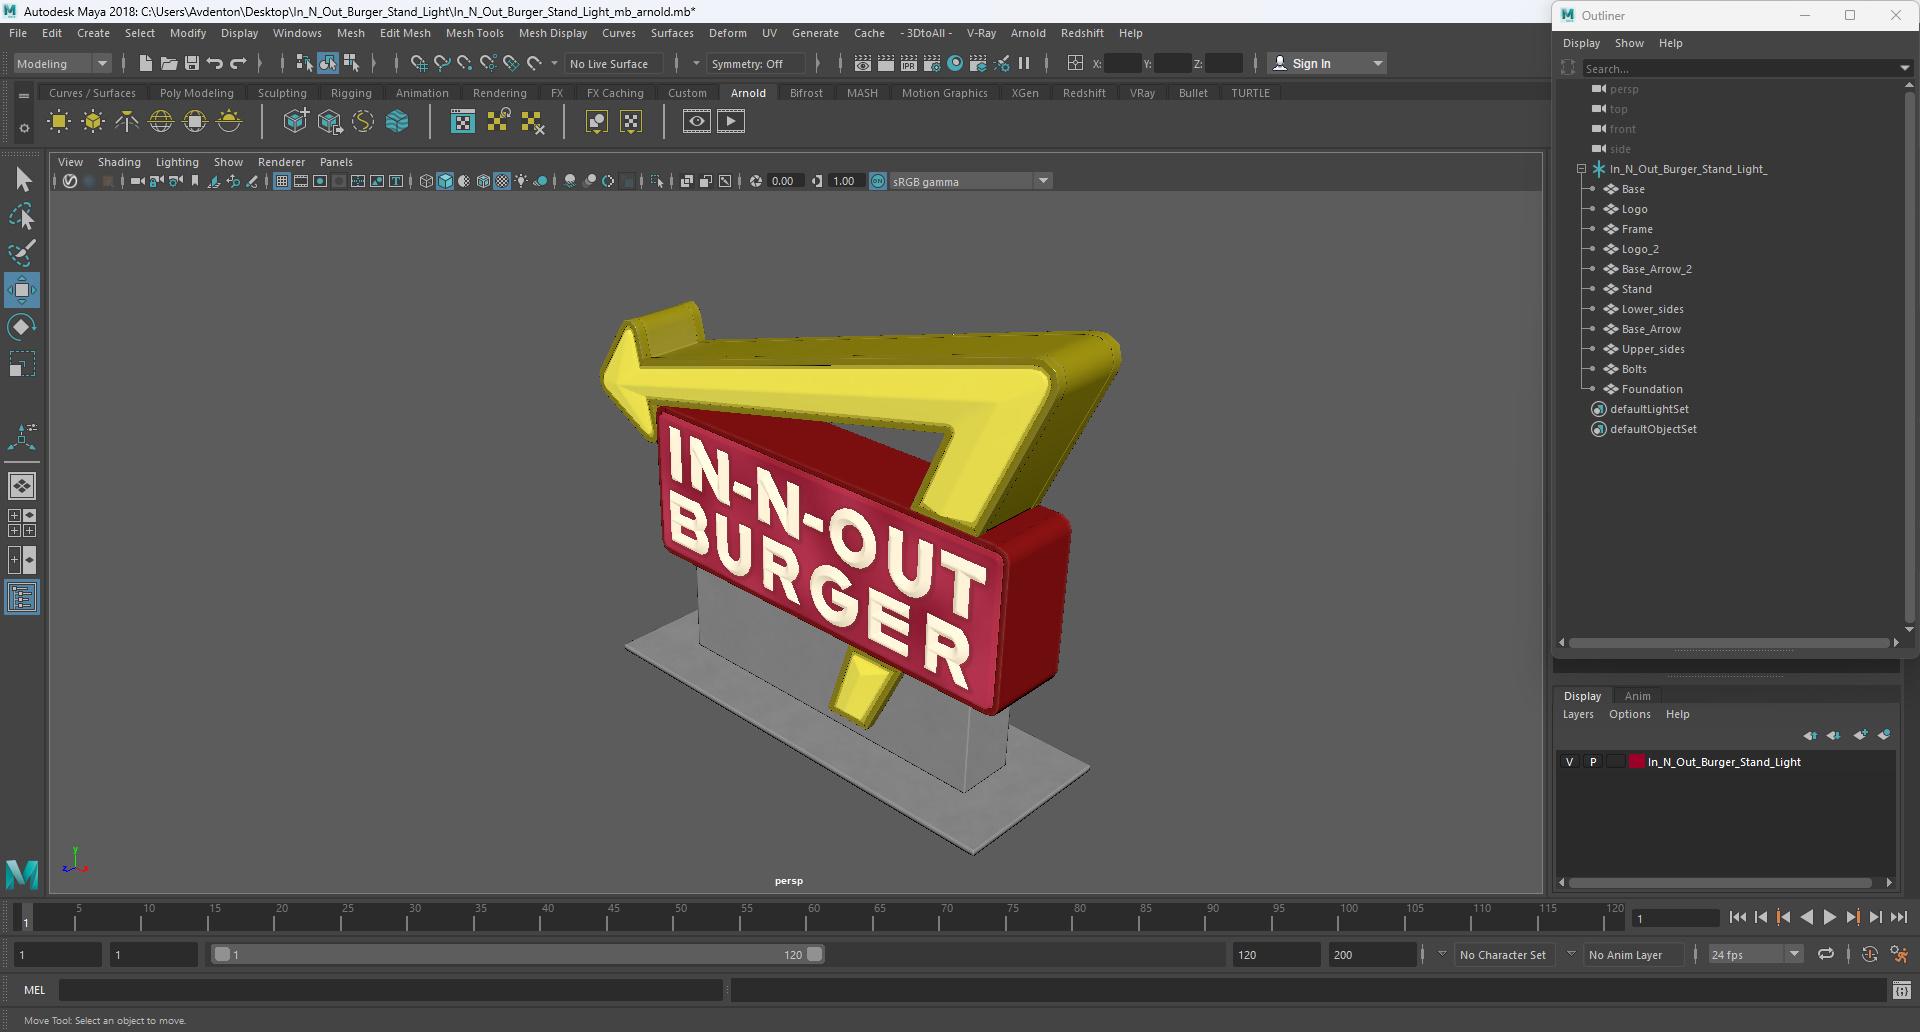Toggle wireframe on shaded in viewport
This screenshot has width=1920, height=1032.
point(484,181)
